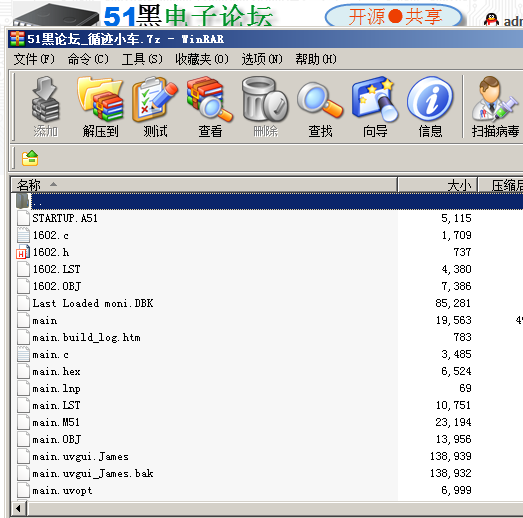
Task: Open the 工具(S) menu
Action: coord(142,59)
